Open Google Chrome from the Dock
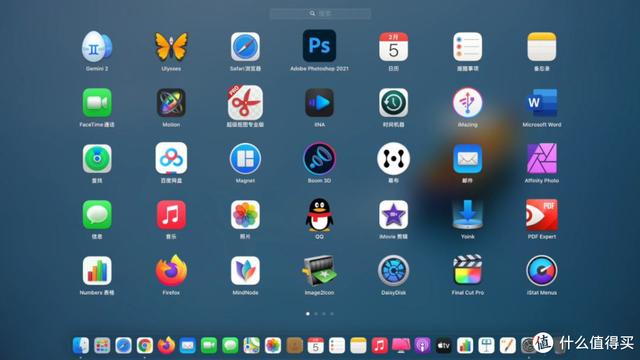The width and height of the screenshot is (640, 360). (x=144, y=346)
